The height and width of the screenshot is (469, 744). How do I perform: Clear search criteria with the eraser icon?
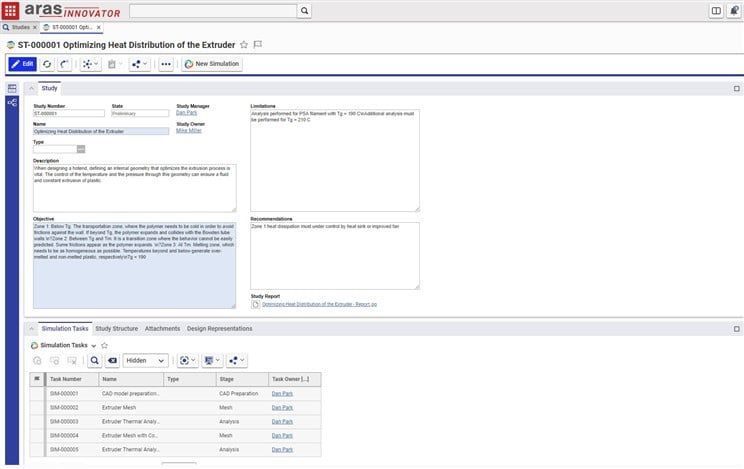[x=112, y=361]
